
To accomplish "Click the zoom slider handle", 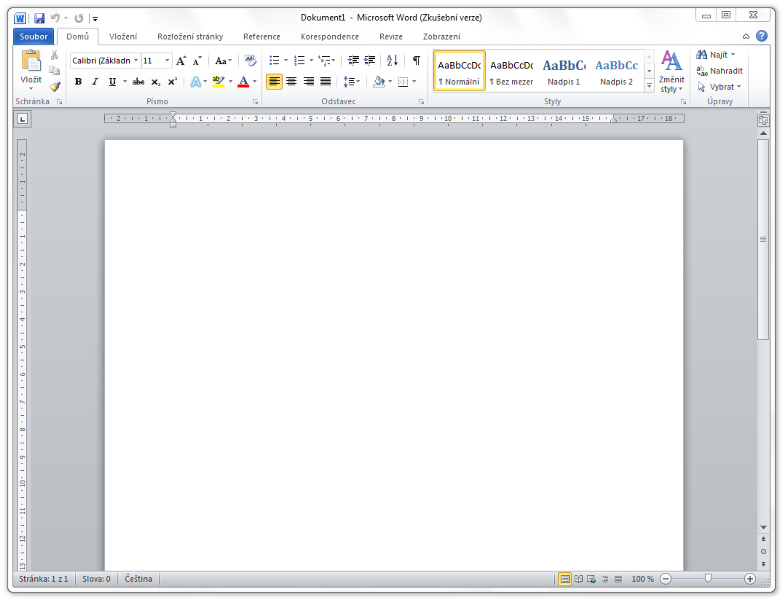I will [708, 579].
